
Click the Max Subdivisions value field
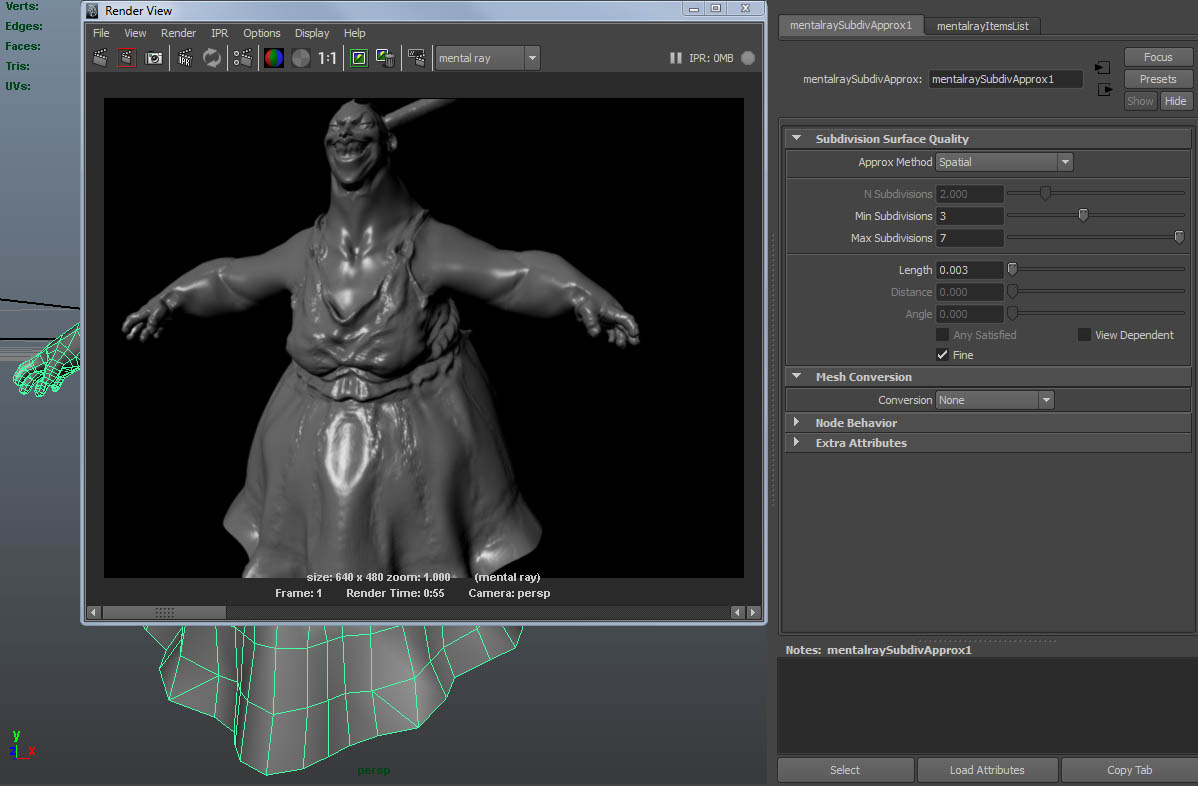point(970,238)
